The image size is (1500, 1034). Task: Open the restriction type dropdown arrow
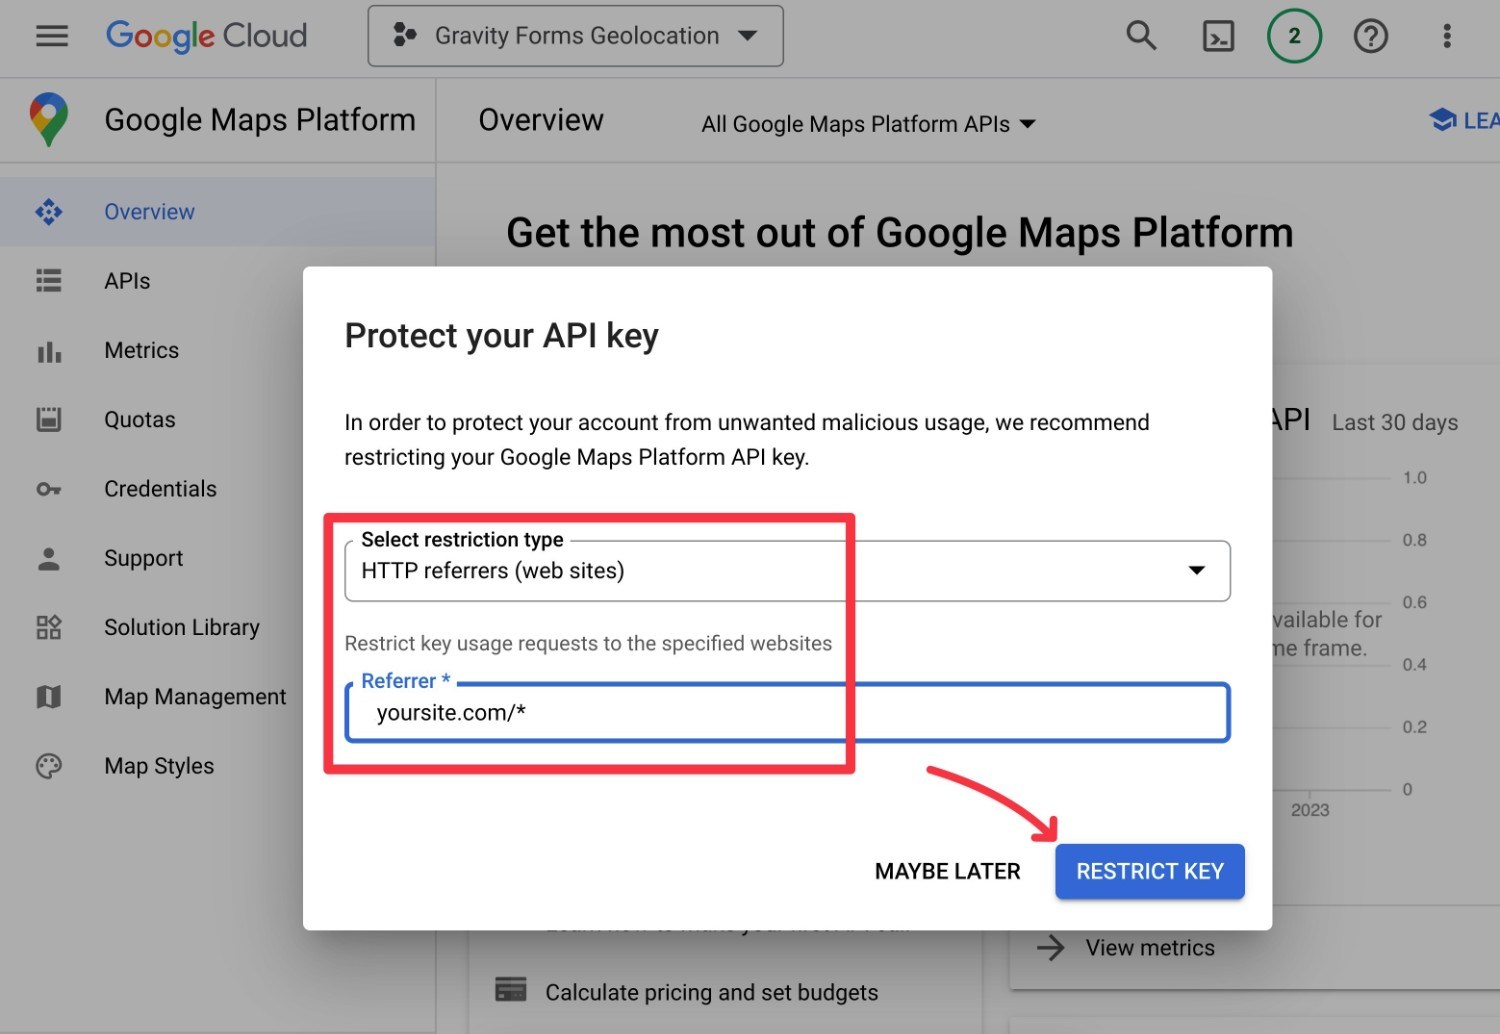point(1197,571)
